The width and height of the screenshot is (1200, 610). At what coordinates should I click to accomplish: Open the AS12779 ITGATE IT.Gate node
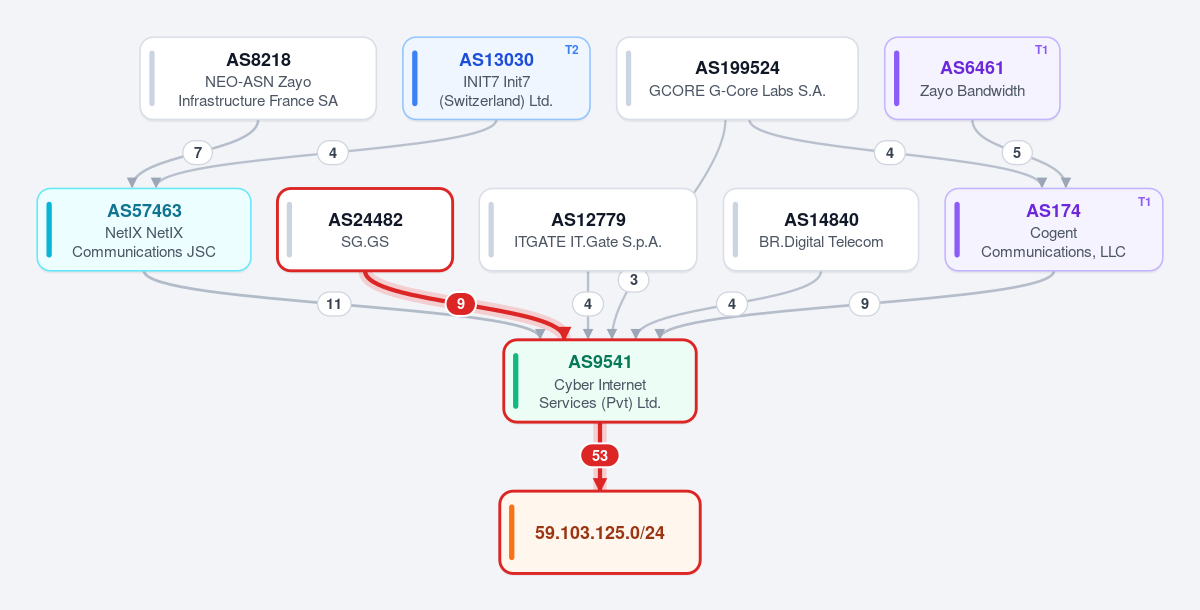tap(588, 230)
